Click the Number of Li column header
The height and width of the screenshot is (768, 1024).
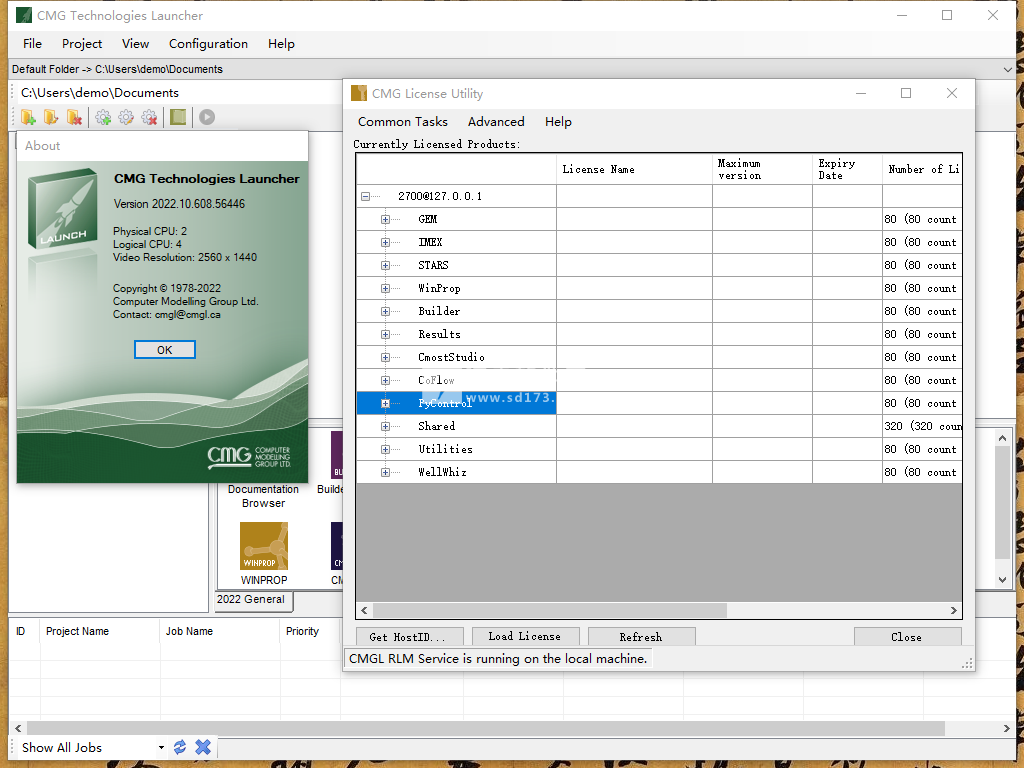[922, 169]
